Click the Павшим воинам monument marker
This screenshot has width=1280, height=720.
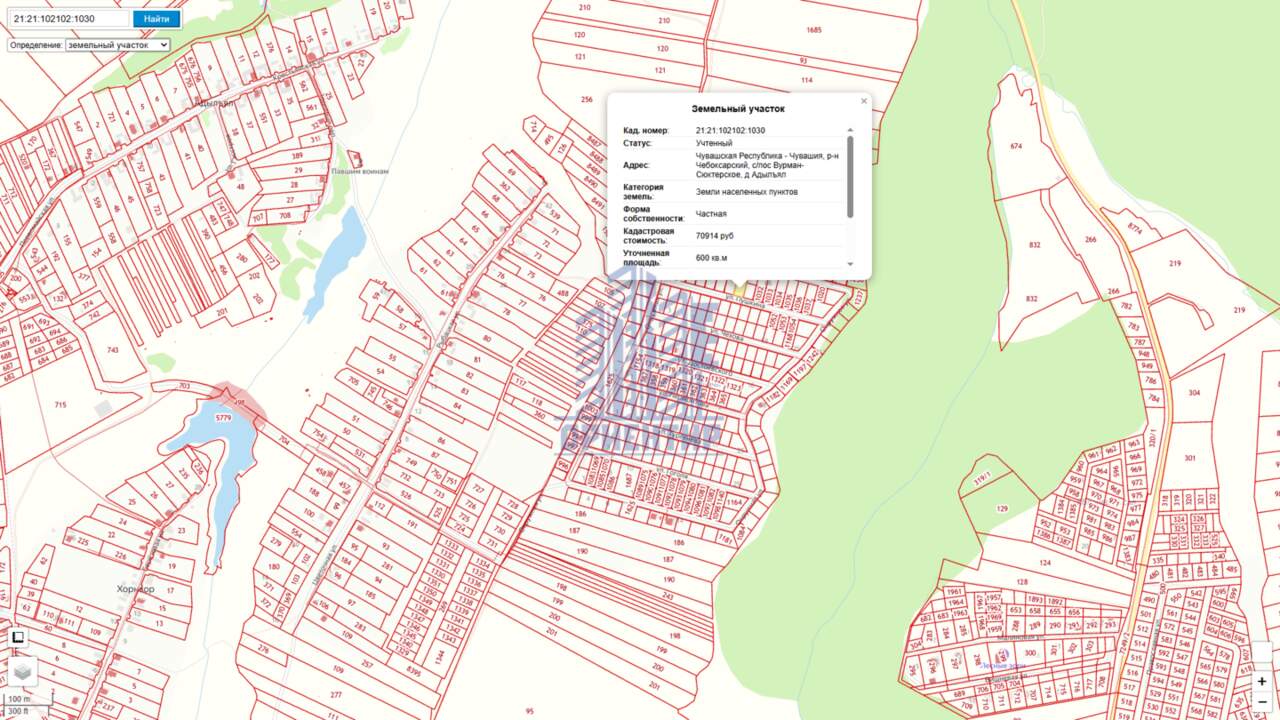click(x=354, y=158)
